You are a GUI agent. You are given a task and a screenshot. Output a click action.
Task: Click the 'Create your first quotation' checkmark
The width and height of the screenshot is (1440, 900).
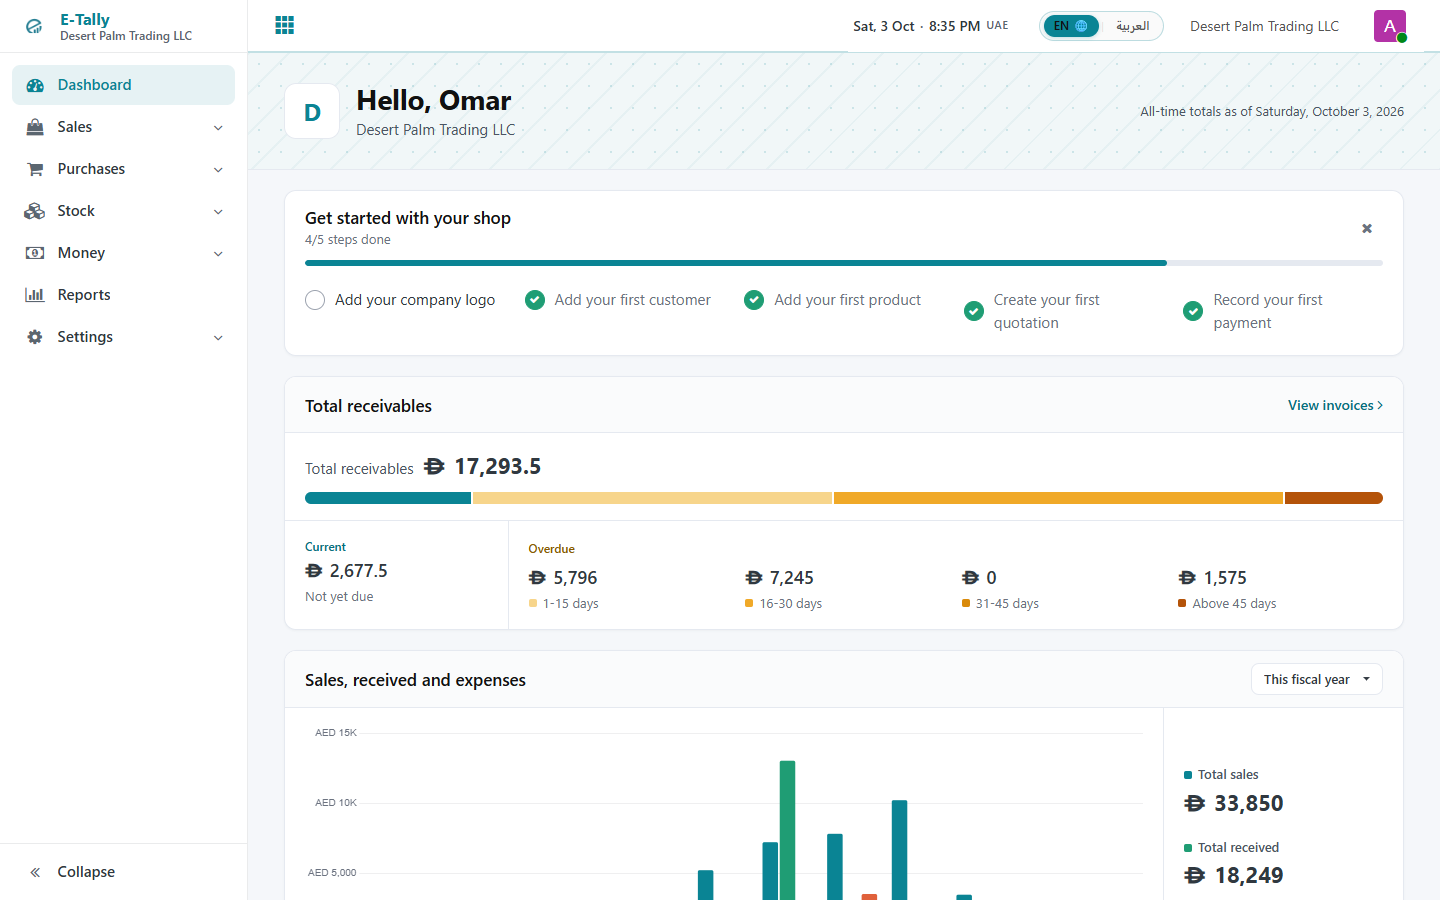974,311
